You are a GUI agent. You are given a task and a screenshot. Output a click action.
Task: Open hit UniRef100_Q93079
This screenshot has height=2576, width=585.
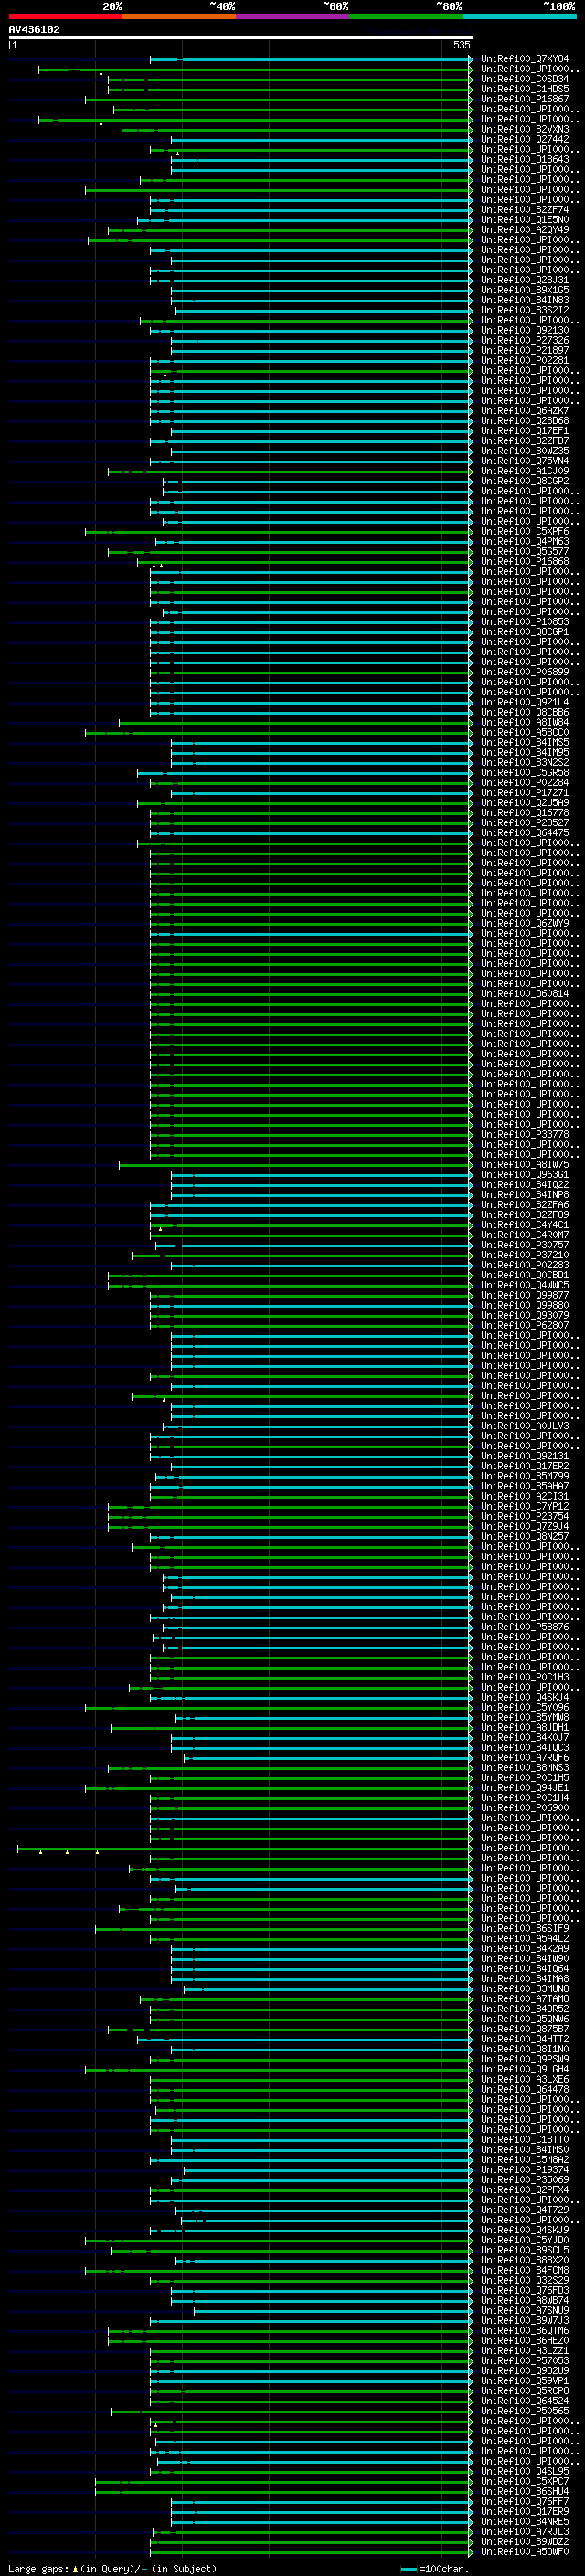pos(525,1315)
